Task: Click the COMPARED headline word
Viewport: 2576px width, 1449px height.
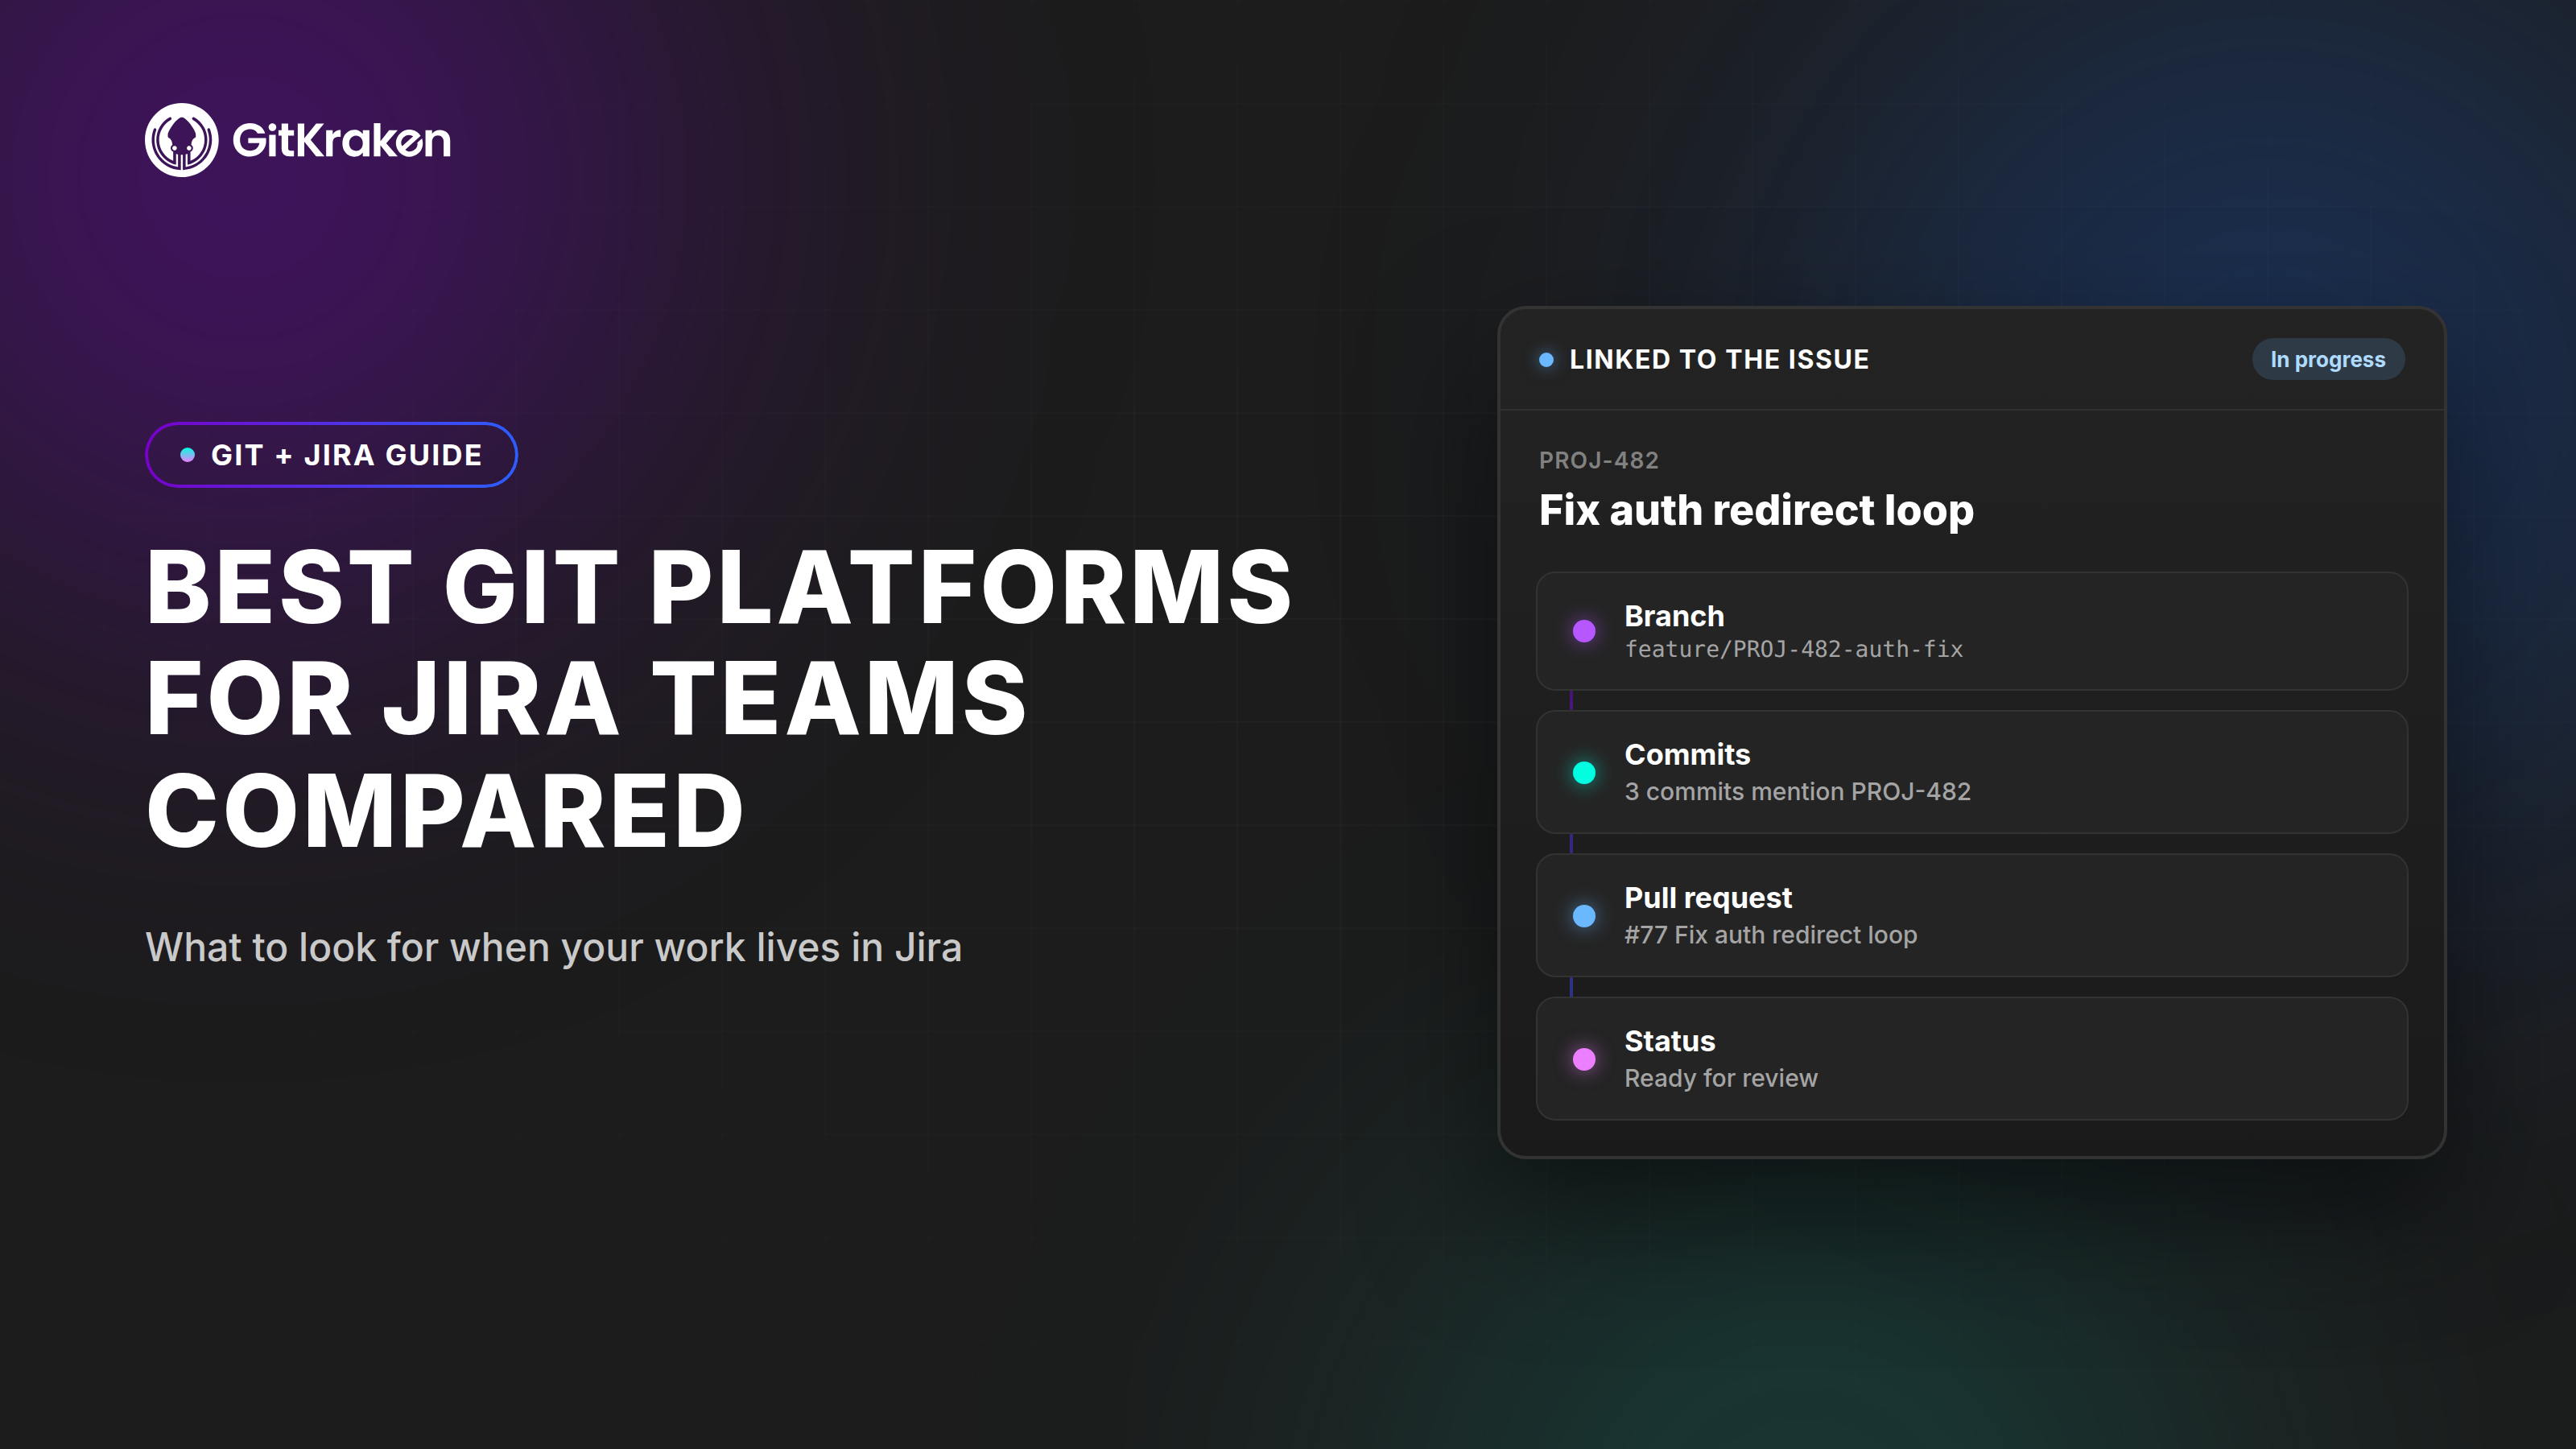Action: point(445,811)
